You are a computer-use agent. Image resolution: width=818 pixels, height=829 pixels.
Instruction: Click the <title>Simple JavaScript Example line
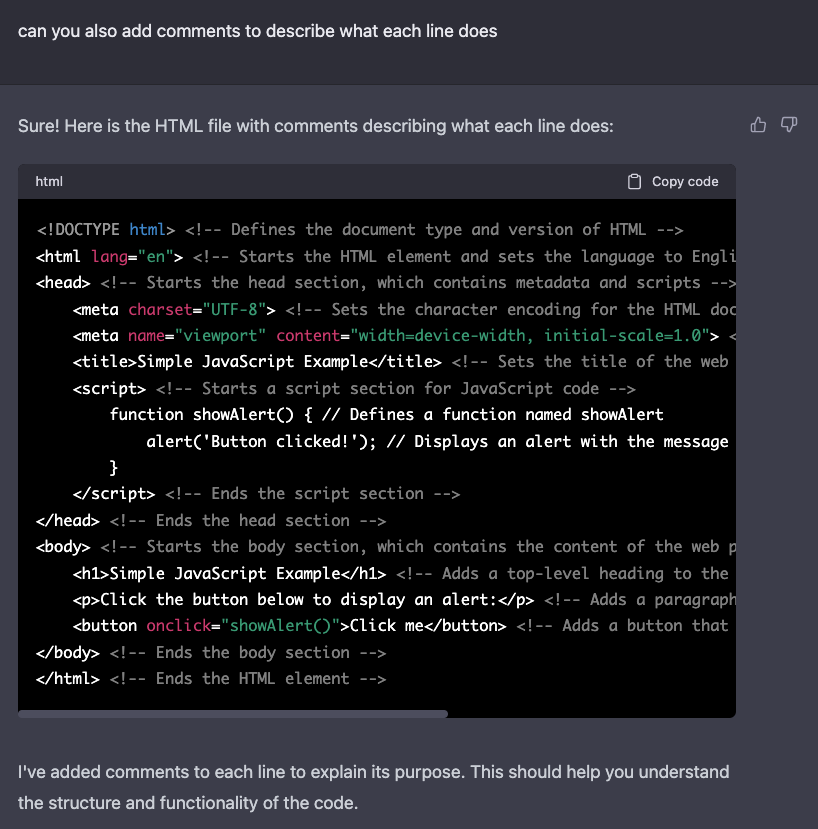[401, 362]
